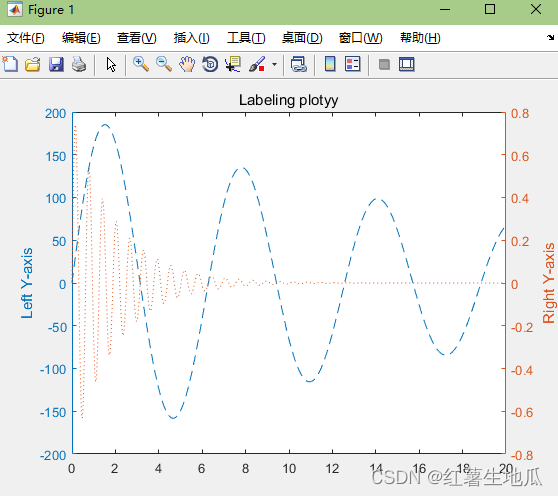The image size is (558, 496).
Task: Enable the Data Cursor tool
Action: 233,64
